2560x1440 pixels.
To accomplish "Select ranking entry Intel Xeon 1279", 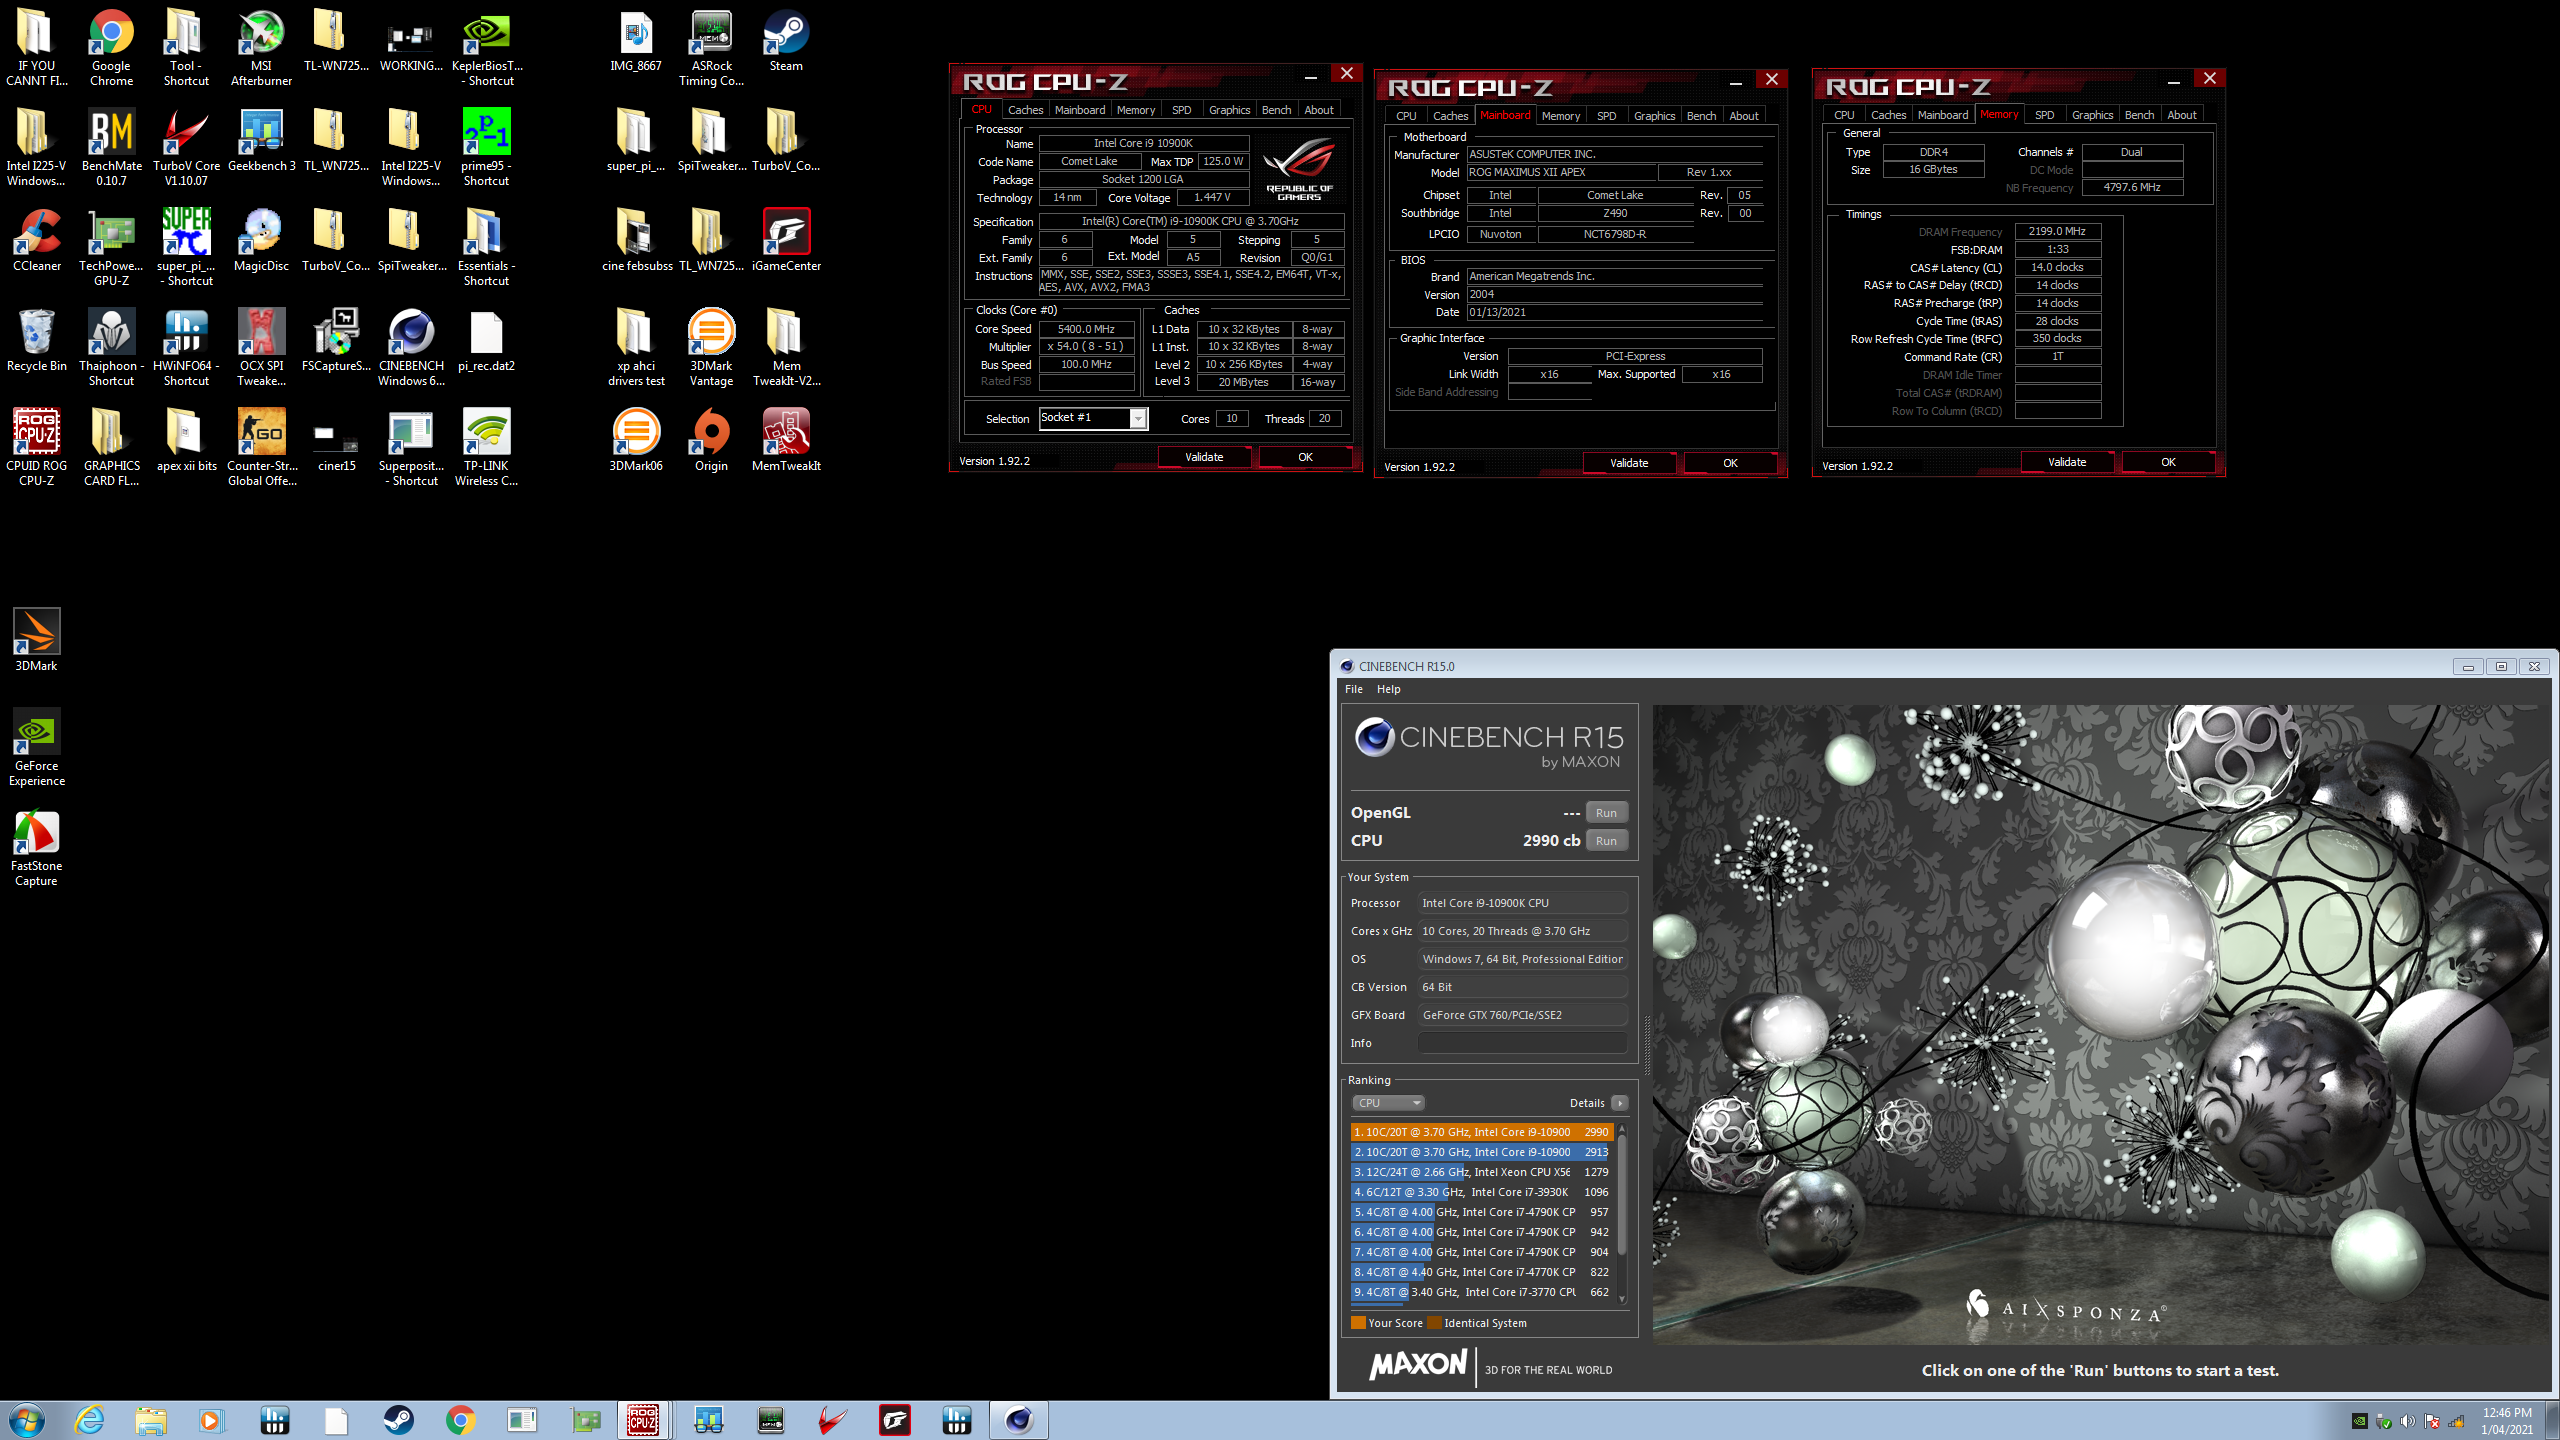I will (1481, 1172).
